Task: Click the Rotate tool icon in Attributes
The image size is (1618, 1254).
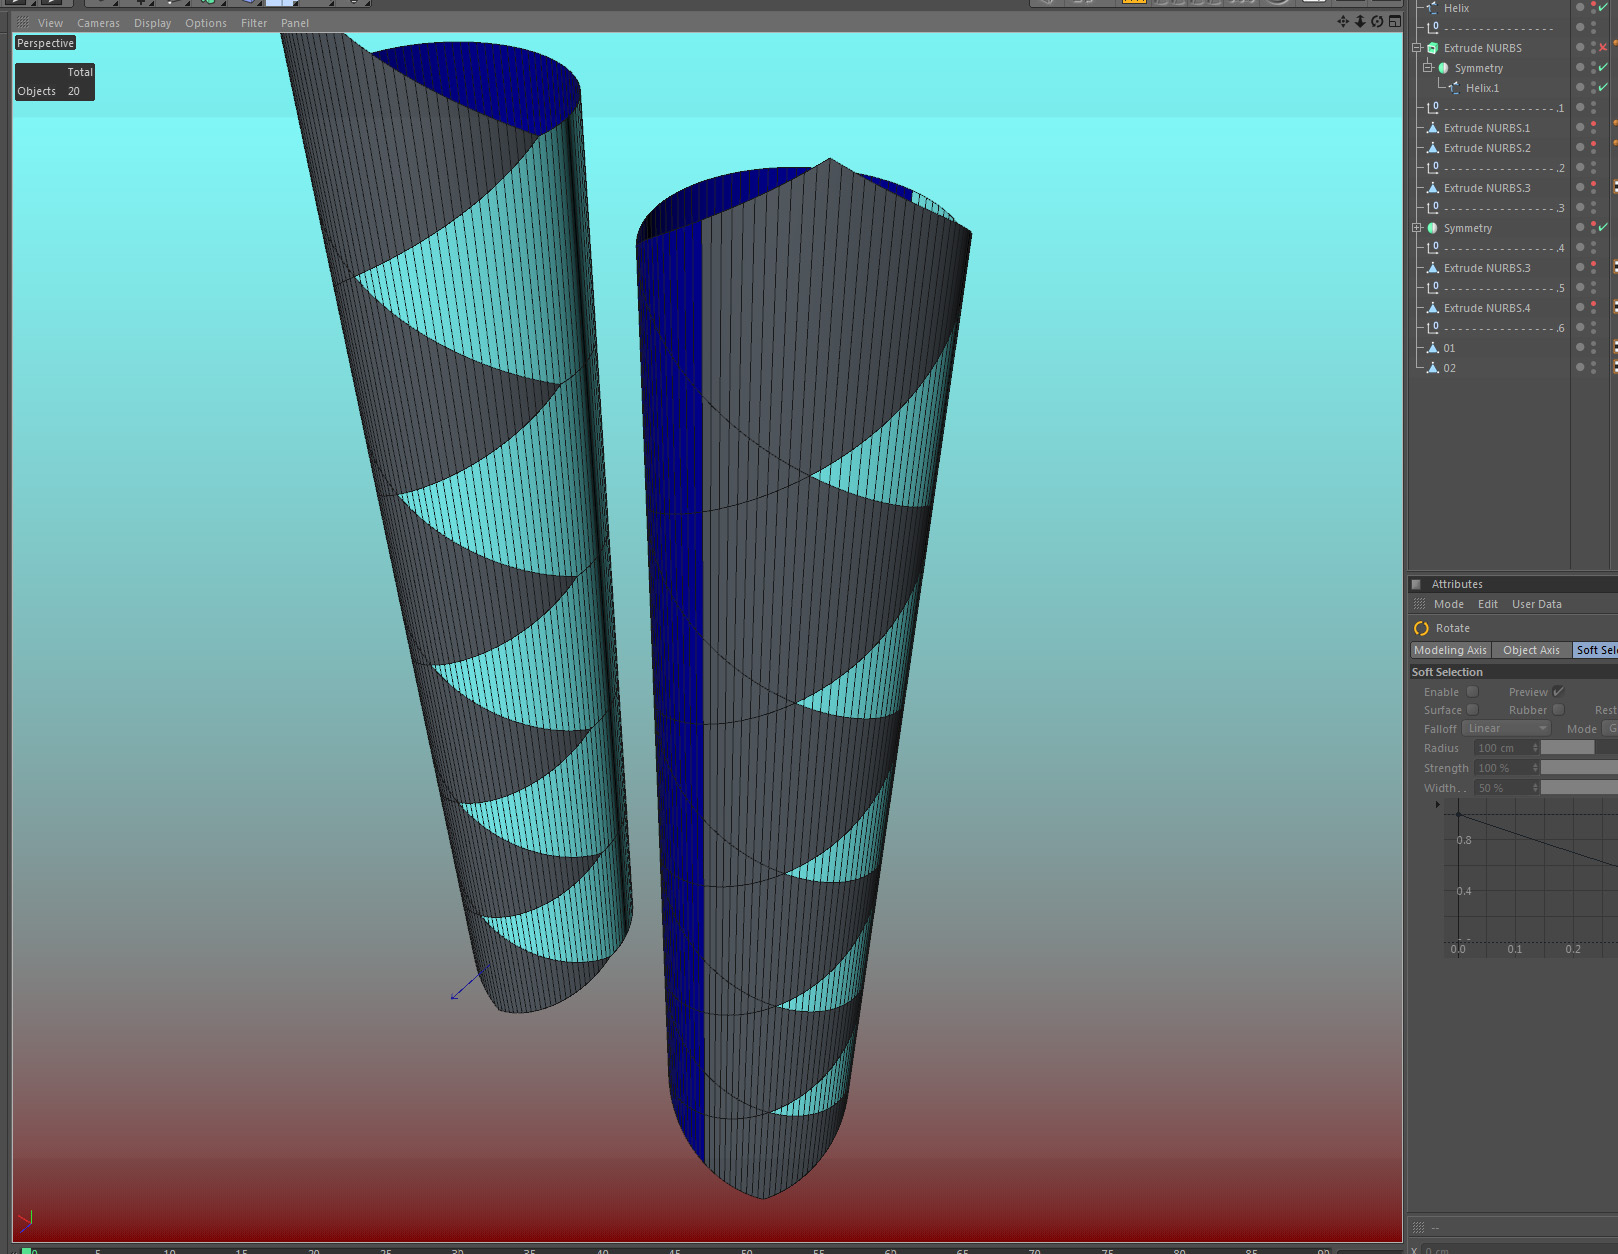Action: coord(1421,628)
